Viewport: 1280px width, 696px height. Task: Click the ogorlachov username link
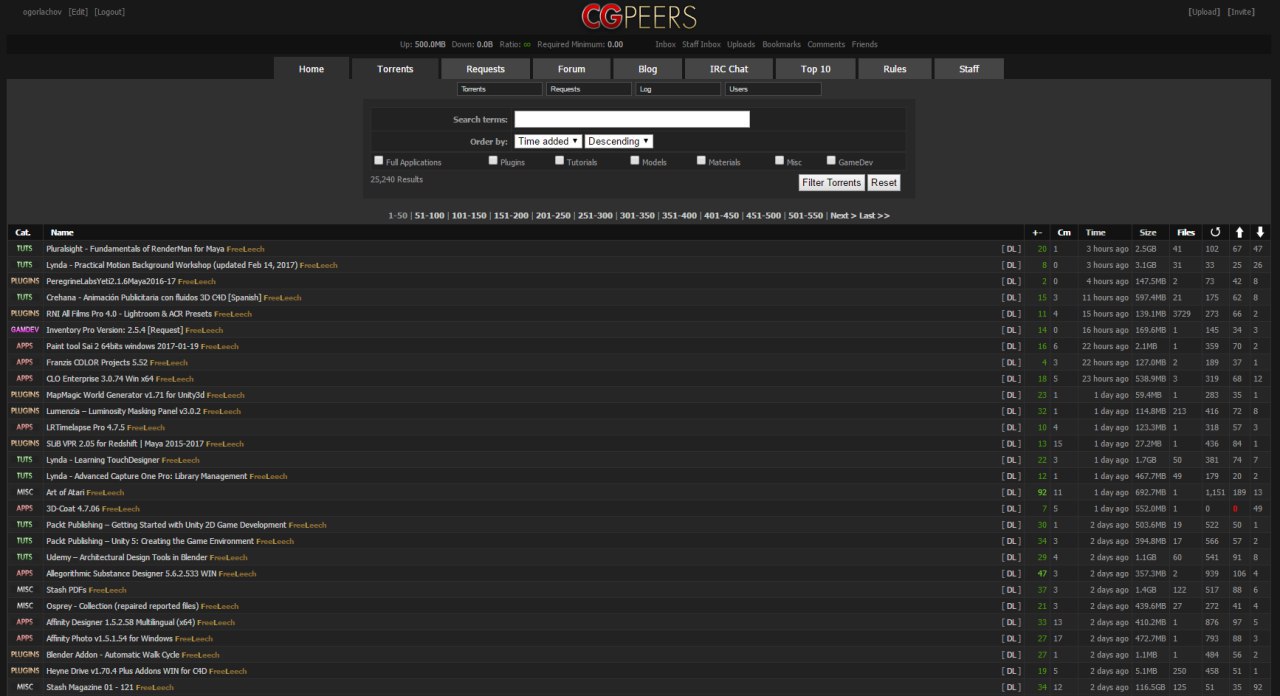pos(43,12)
